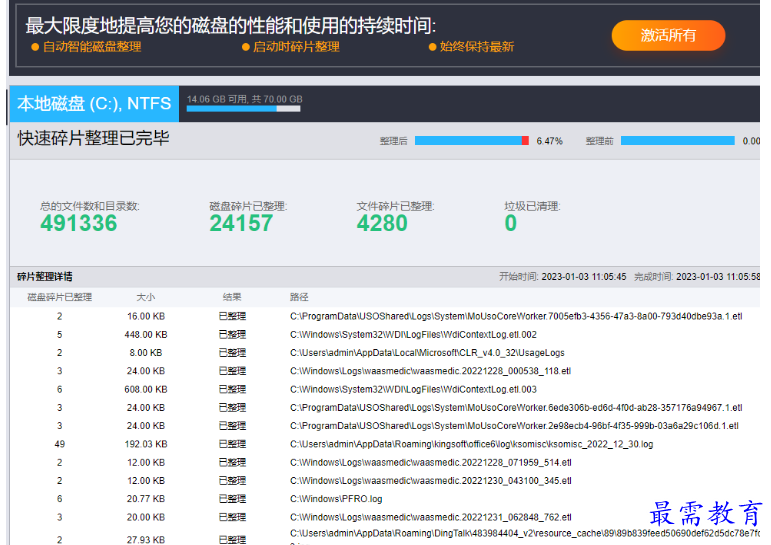Click the 整理前 fragmentation bar

(x=678, y=141)
